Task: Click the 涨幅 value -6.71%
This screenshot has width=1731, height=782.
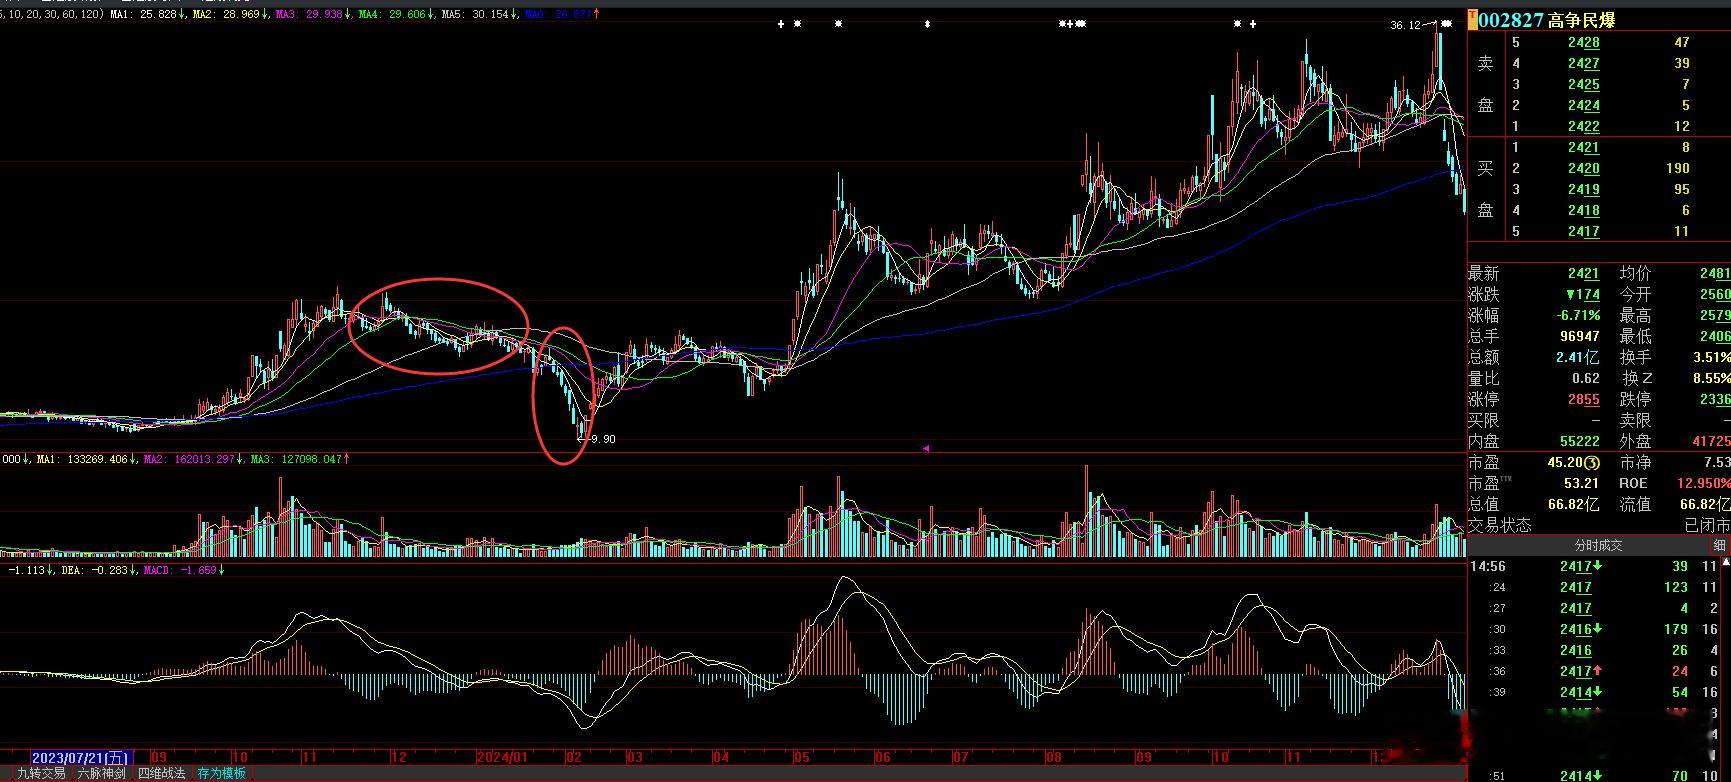Action: point(1578,316)
